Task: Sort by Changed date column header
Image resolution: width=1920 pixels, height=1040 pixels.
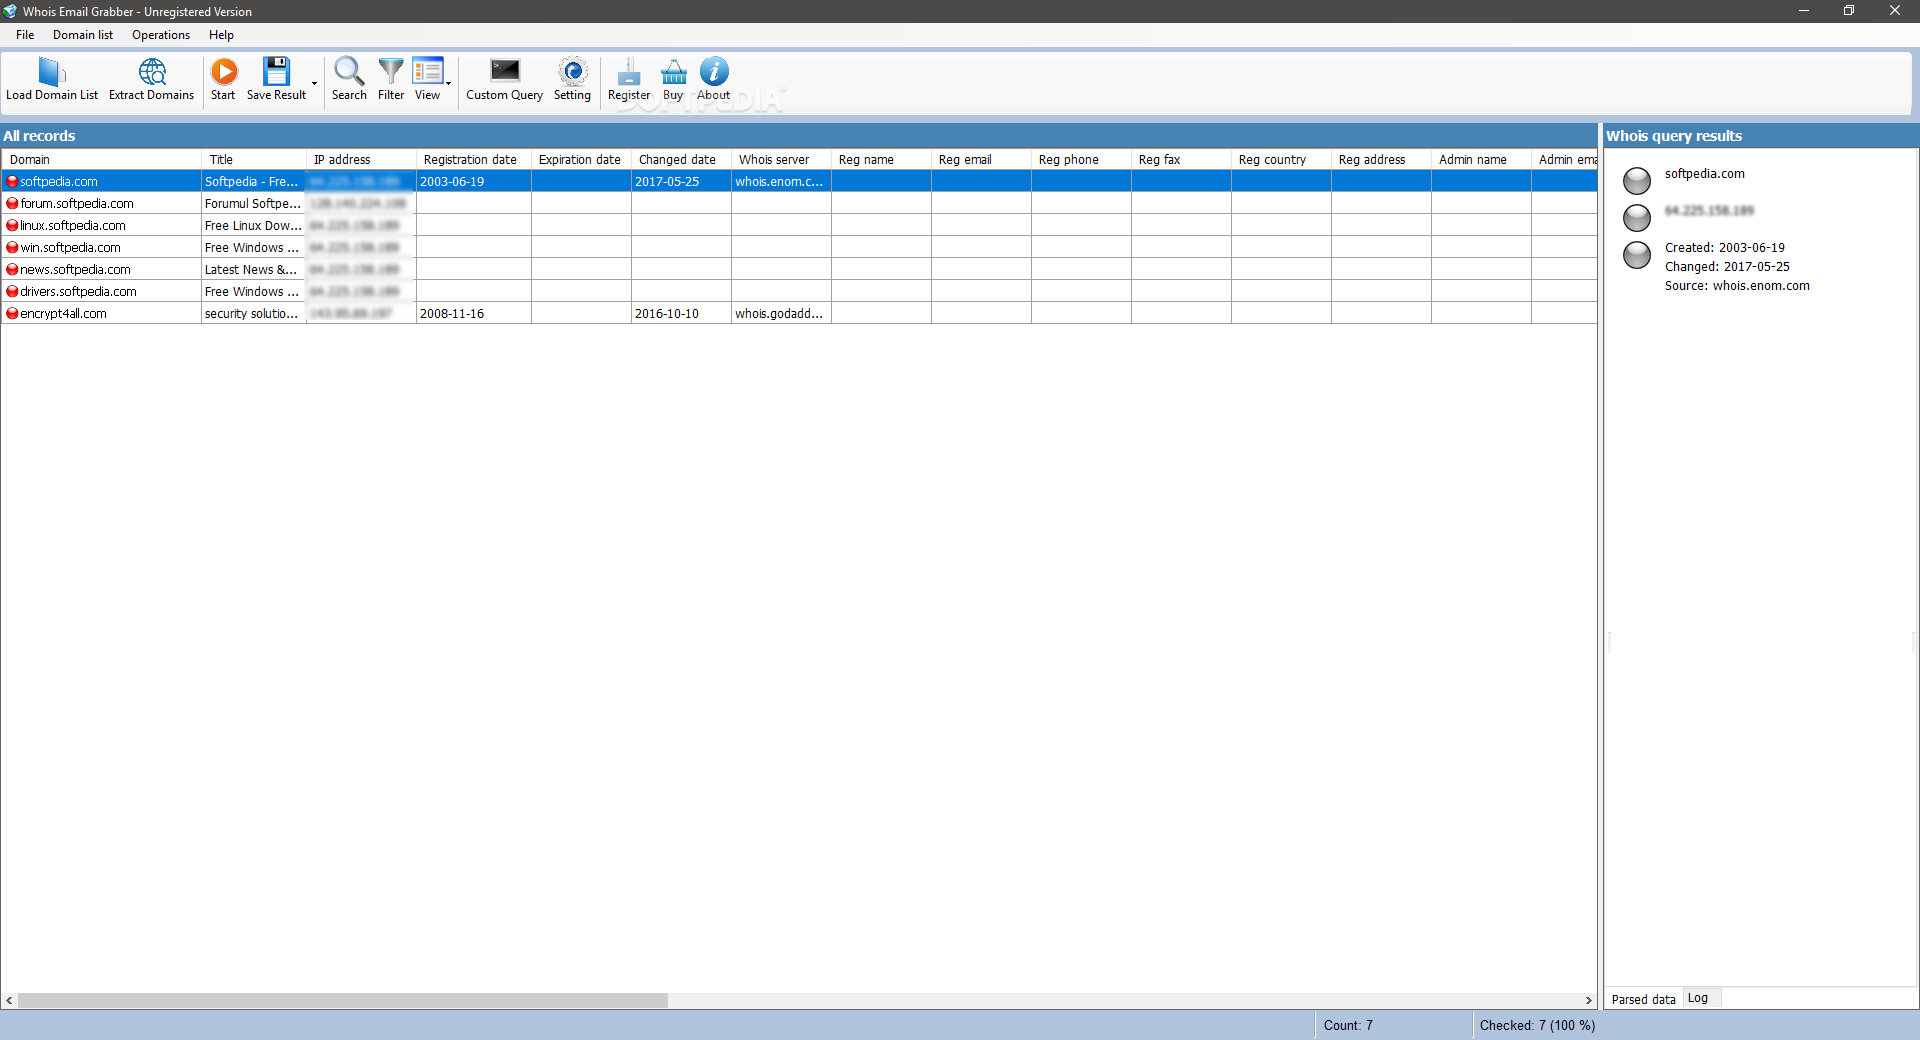Action: tap(681, 160)
